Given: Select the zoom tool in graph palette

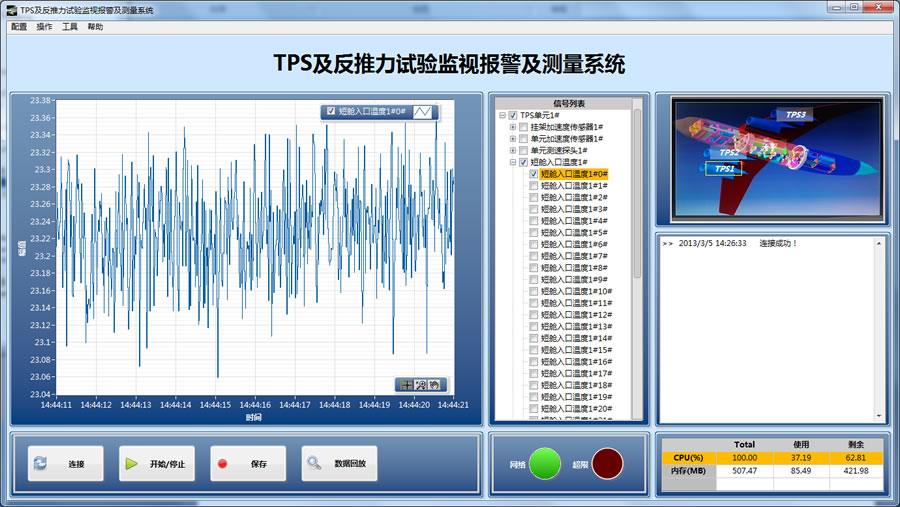Looking at the screenshot, I should point(421,384).
